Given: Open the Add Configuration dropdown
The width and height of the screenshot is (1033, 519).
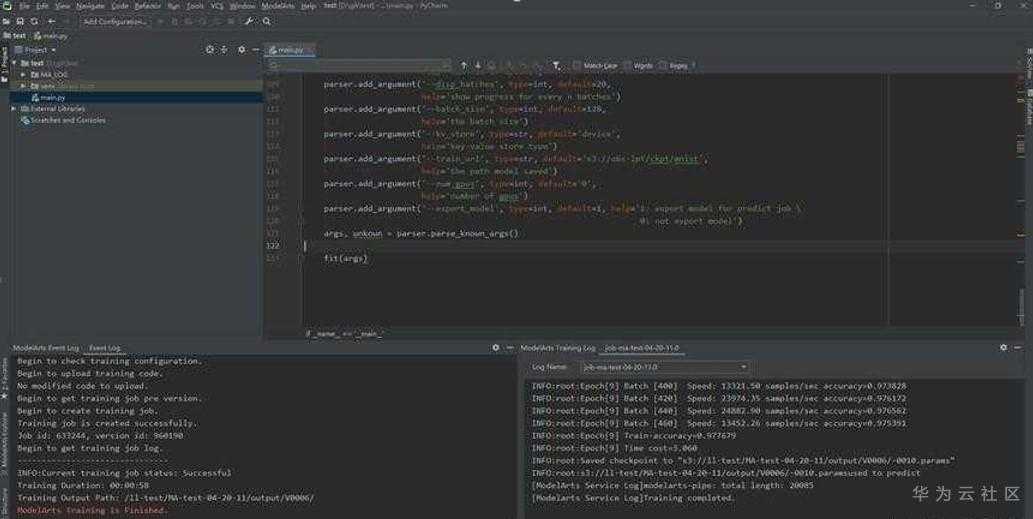Looking at the screenshot, I should click(115, 21).
